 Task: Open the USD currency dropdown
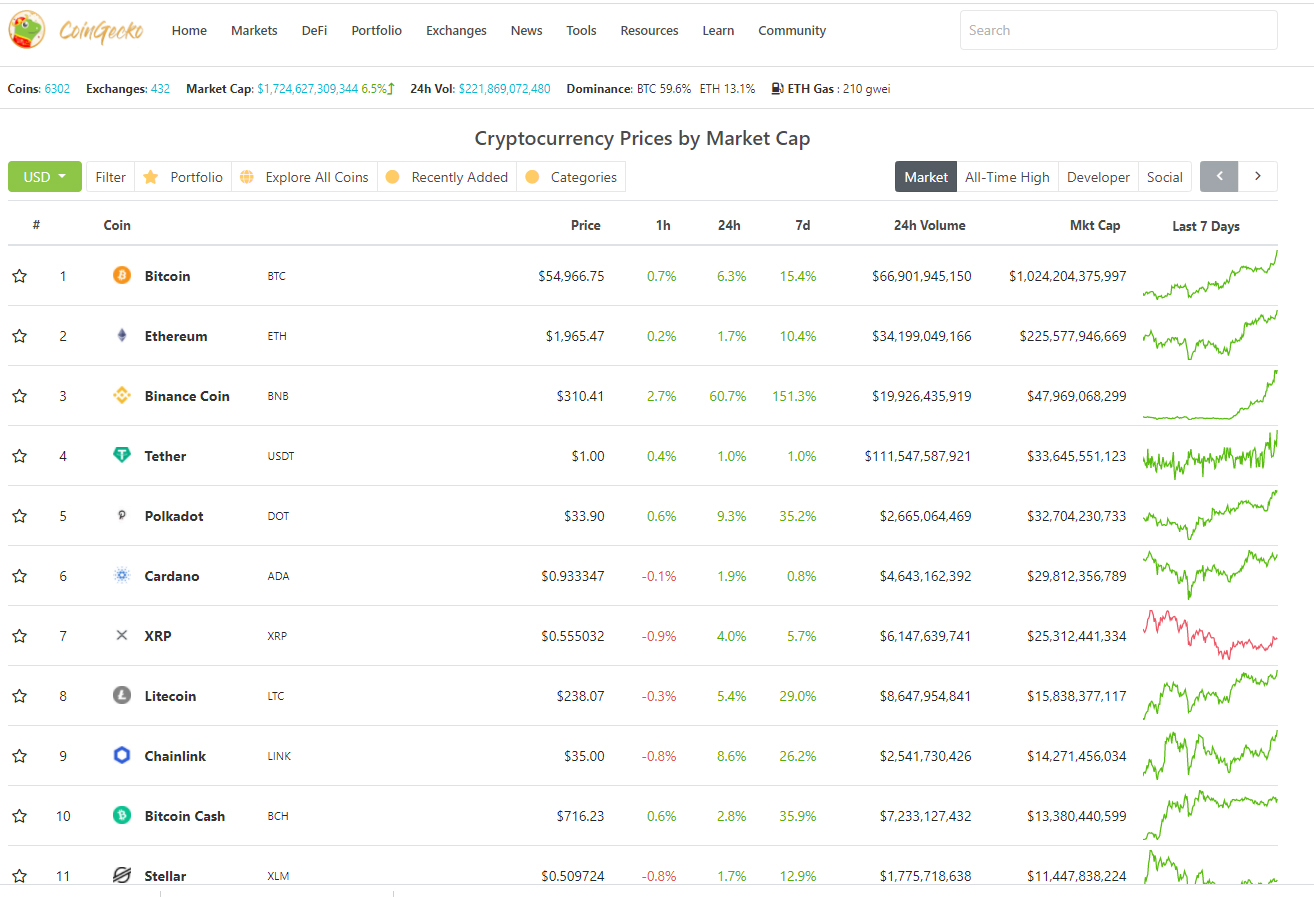pos(45,177)
